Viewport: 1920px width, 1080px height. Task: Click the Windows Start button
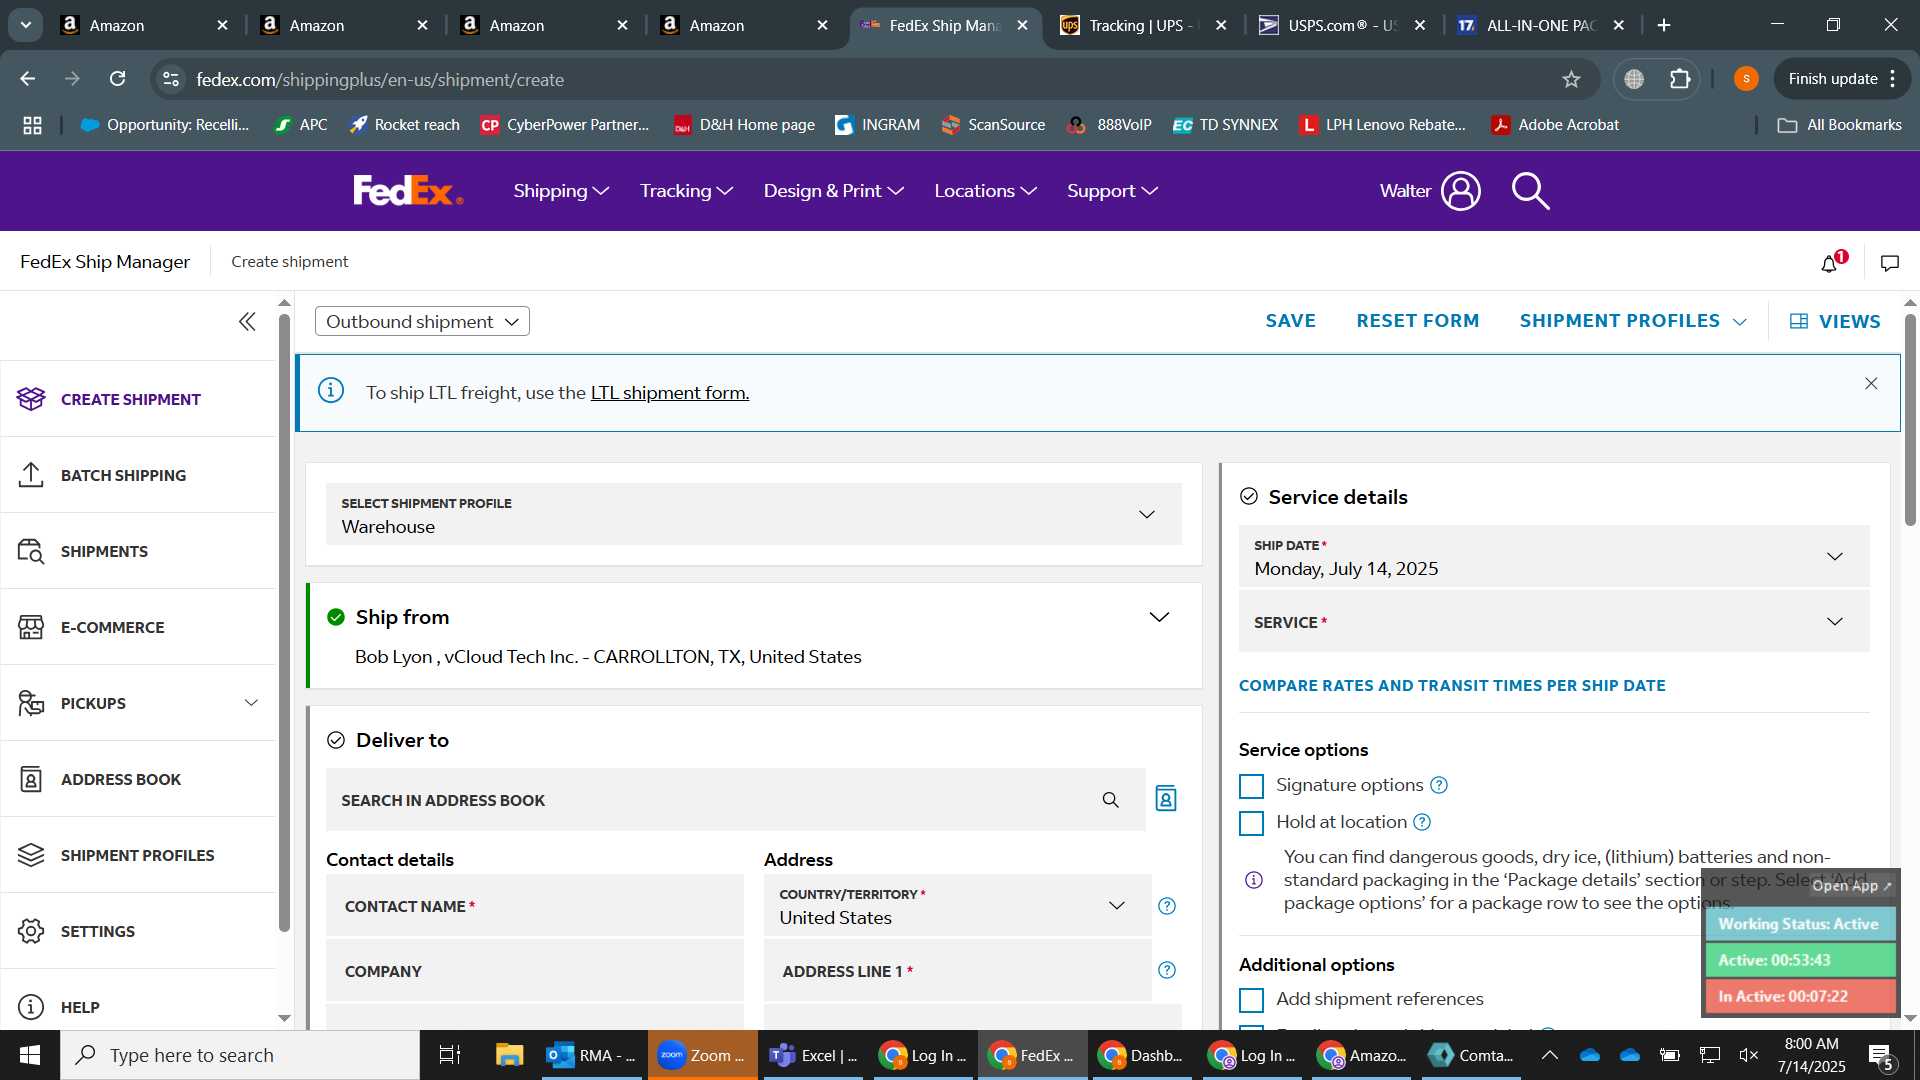(30, 1055)
